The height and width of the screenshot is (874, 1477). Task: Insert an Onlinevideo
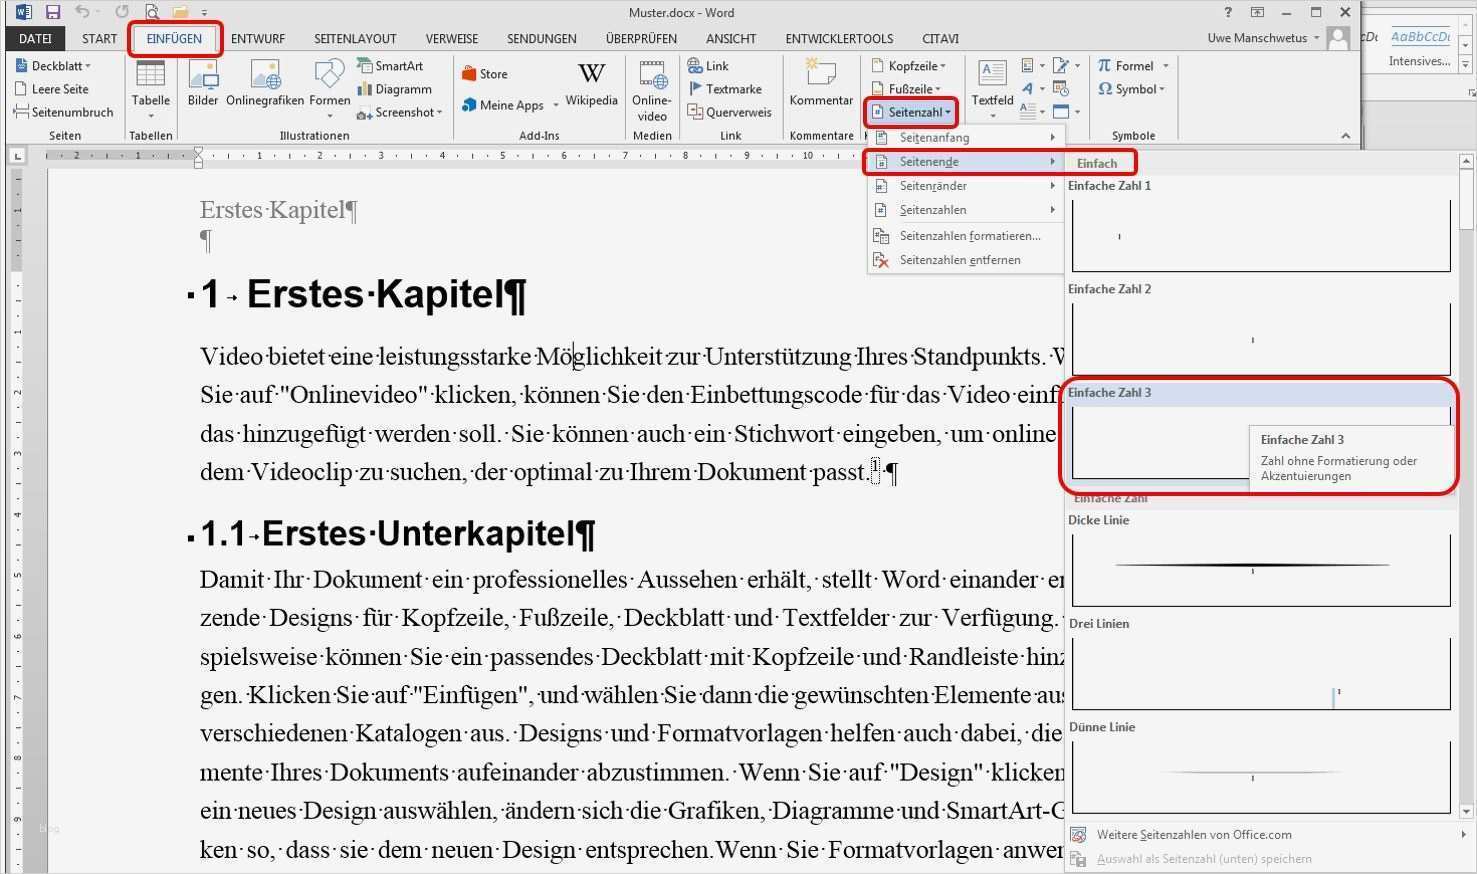(651, 88)
